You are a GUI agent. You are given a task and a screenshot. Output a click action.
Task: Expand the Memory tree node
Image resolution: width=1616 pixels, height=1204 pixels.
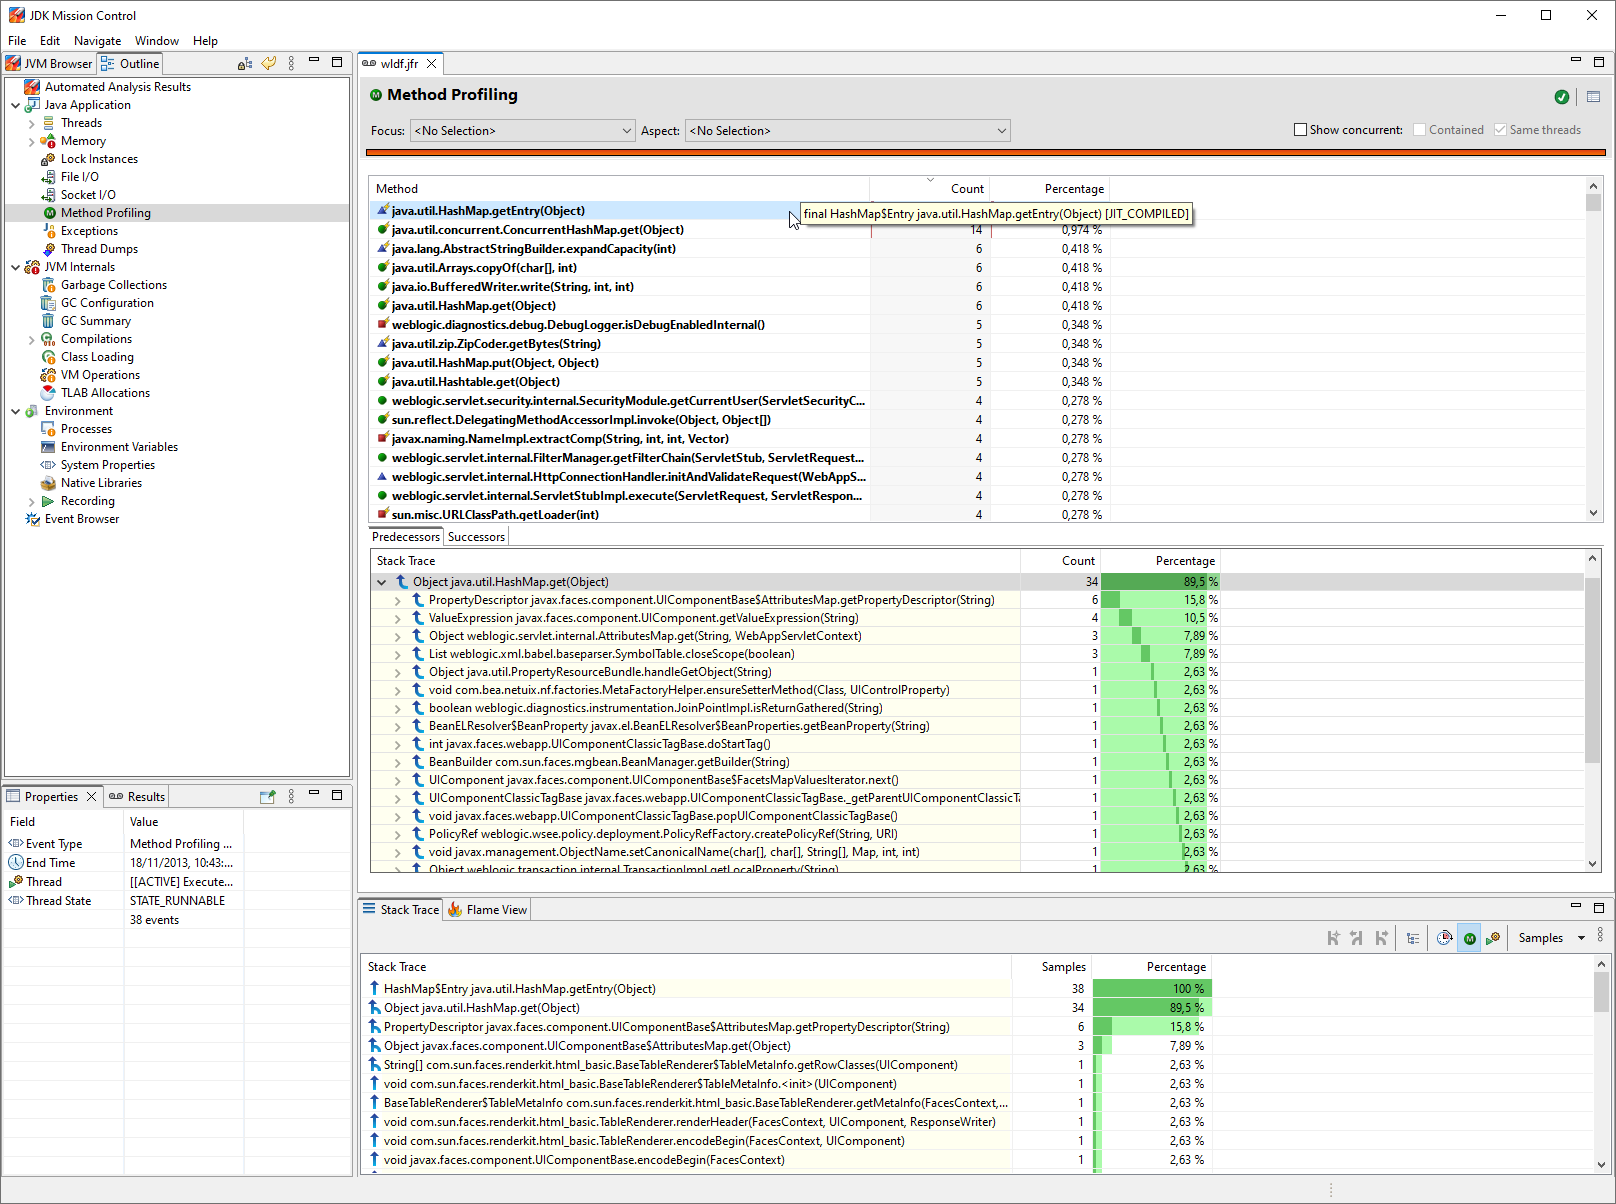[x=32, y=141]
